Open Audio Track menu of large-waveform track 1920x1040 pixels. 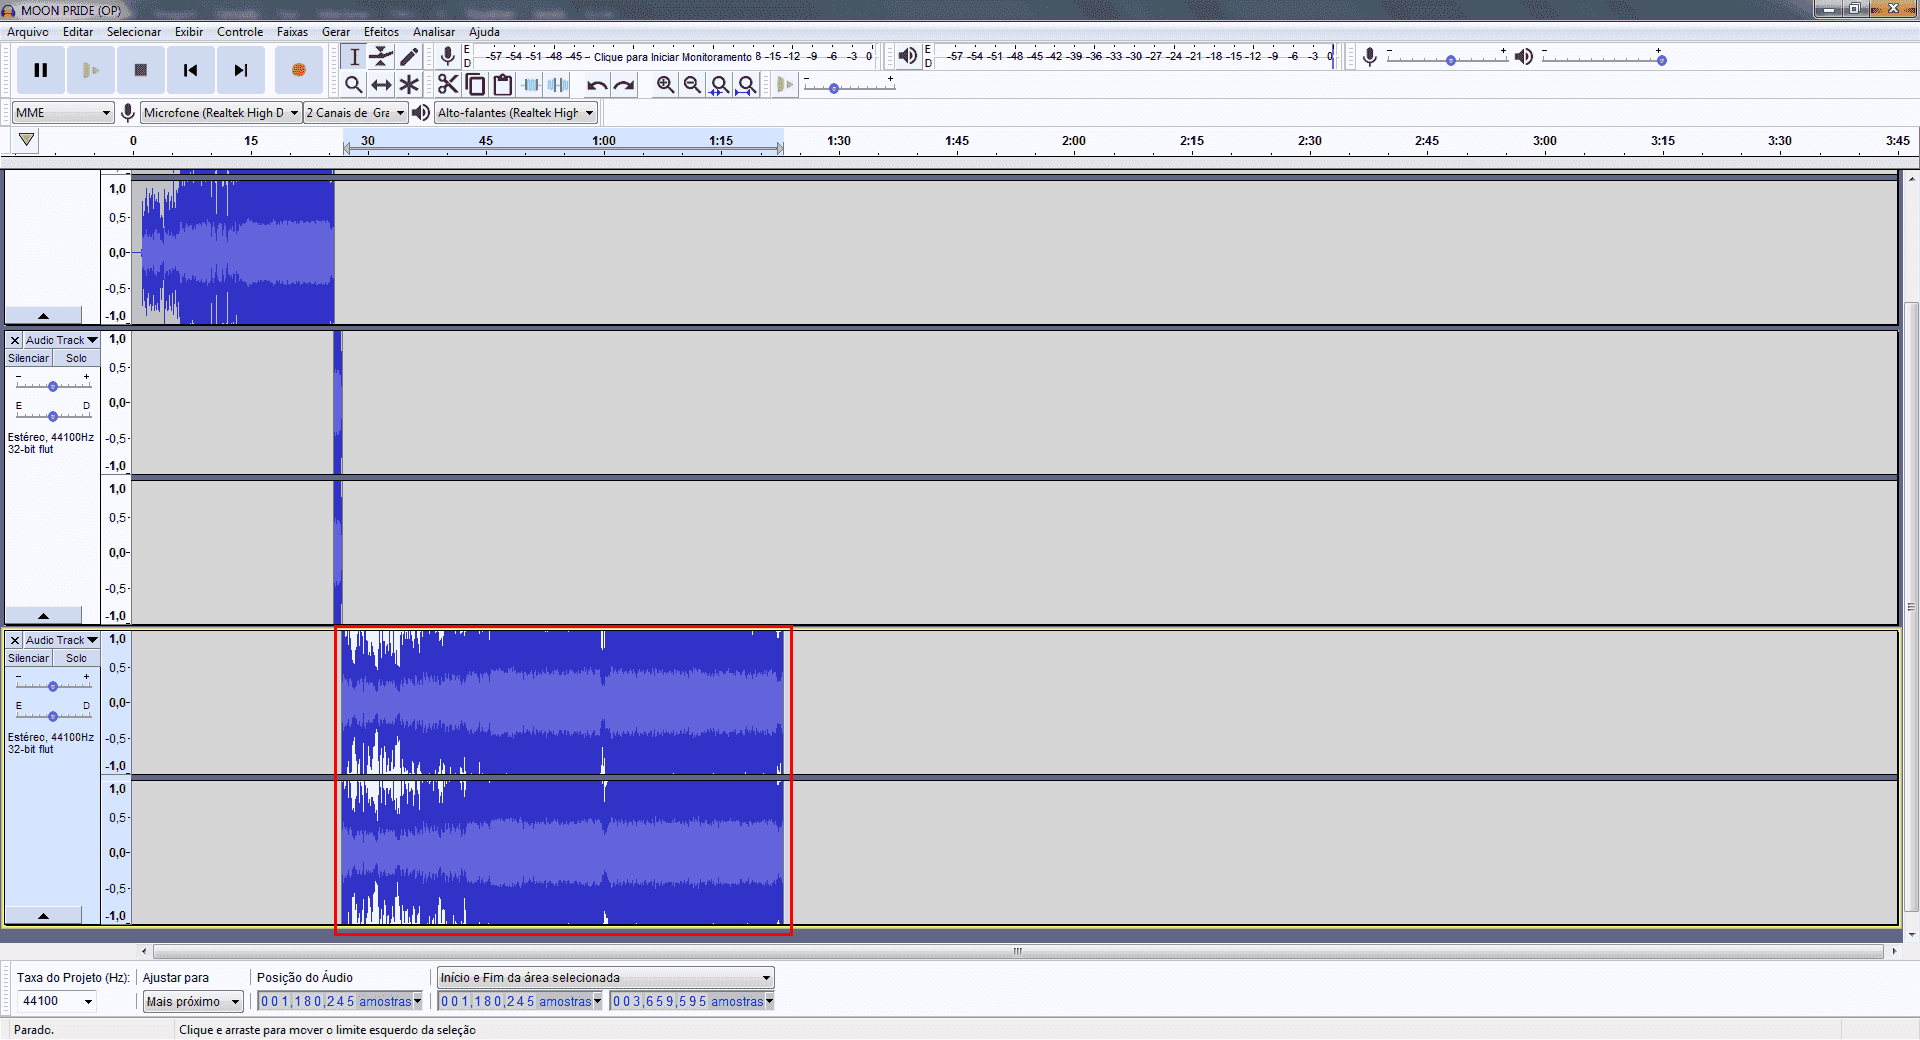(x=61, y=640)
